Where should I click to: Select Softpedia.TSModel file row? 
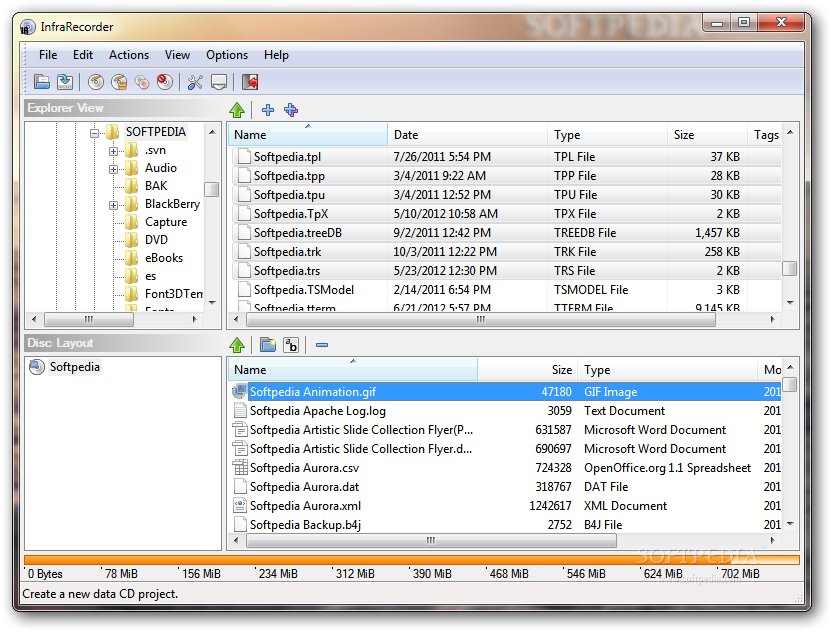(x=506, y=290)
